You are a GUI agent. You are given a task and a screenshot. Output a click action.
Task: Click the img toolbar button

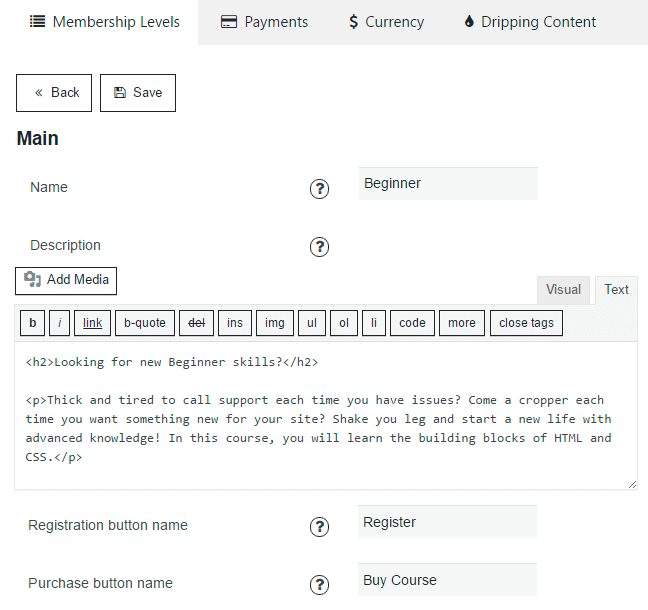click(275, 323)
